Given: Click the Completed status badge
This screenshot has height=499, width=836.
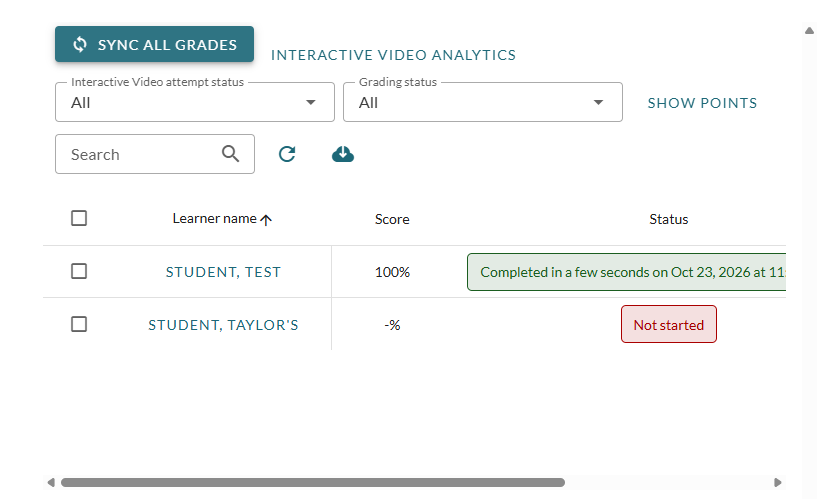Looking at the screenshot, I should 626,272.
